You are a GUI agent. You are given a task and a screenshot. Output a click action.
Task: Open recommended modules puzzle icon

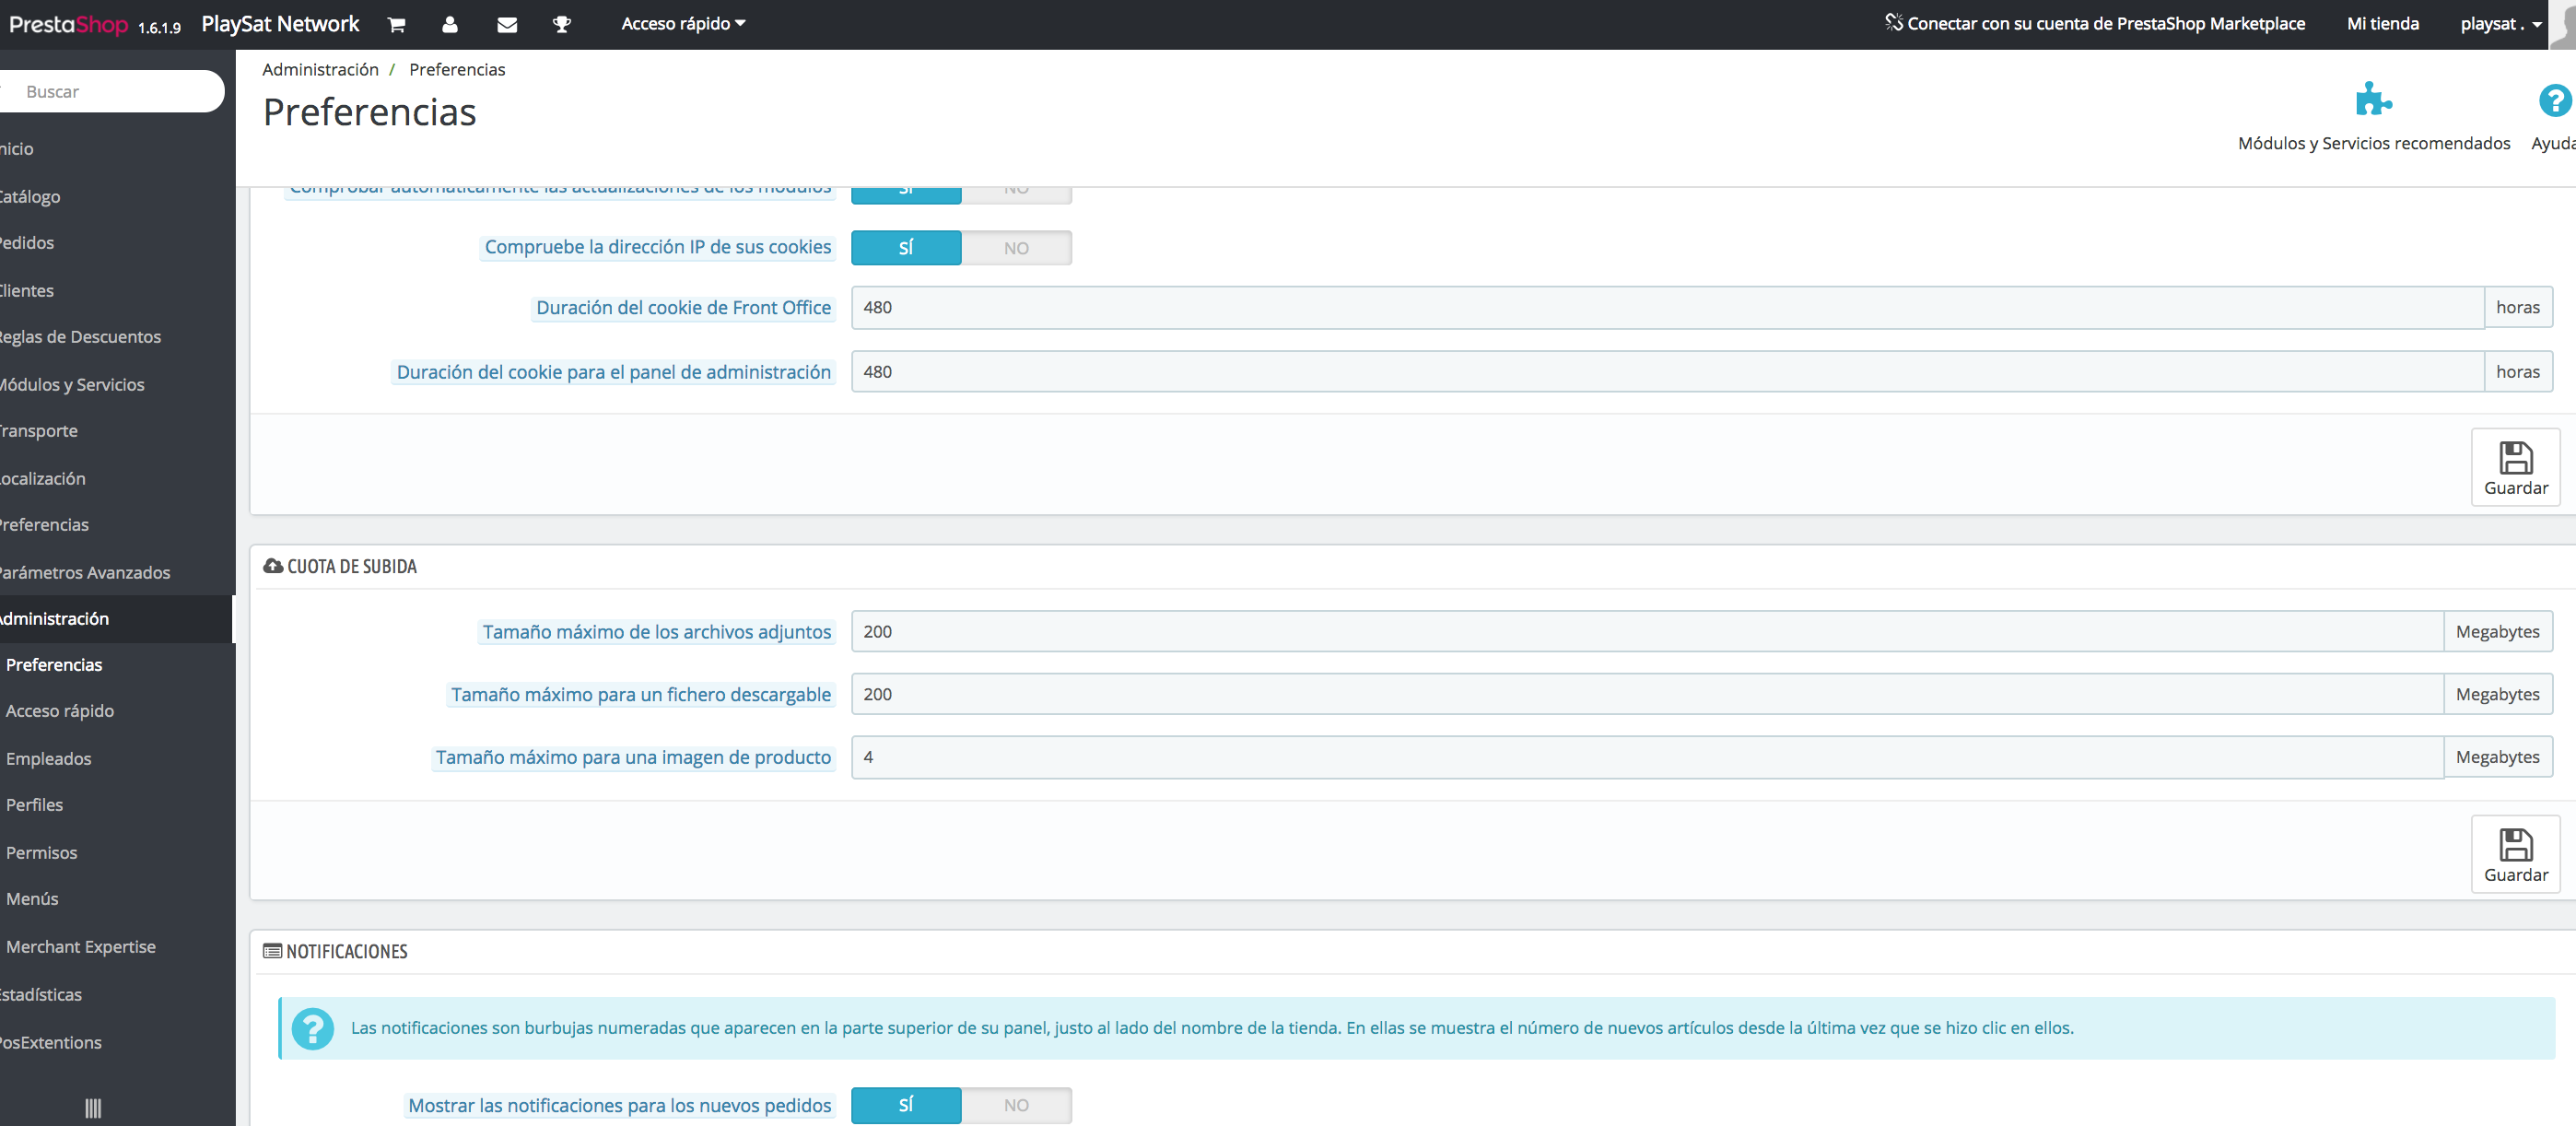point(2373,101)
